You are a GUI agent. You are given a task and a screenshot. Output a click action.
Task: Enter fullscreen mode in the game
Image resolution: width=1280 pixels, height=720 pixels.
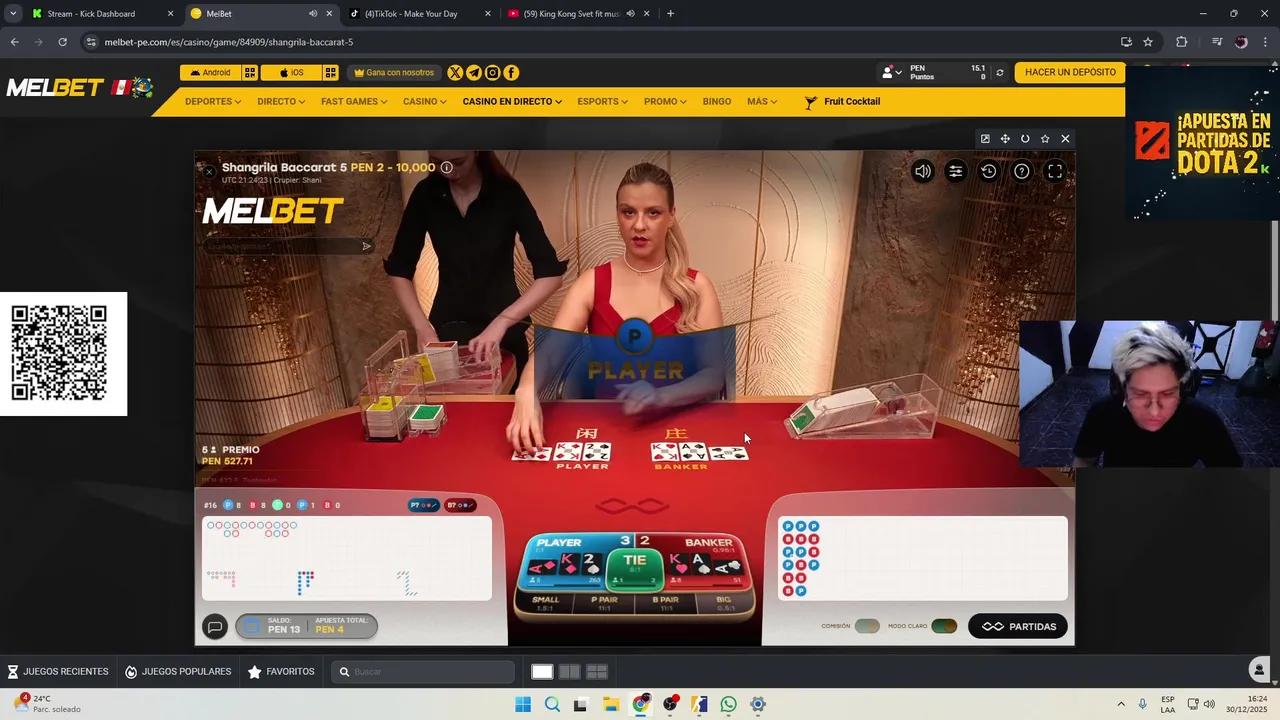click(x=1055, y=171)
